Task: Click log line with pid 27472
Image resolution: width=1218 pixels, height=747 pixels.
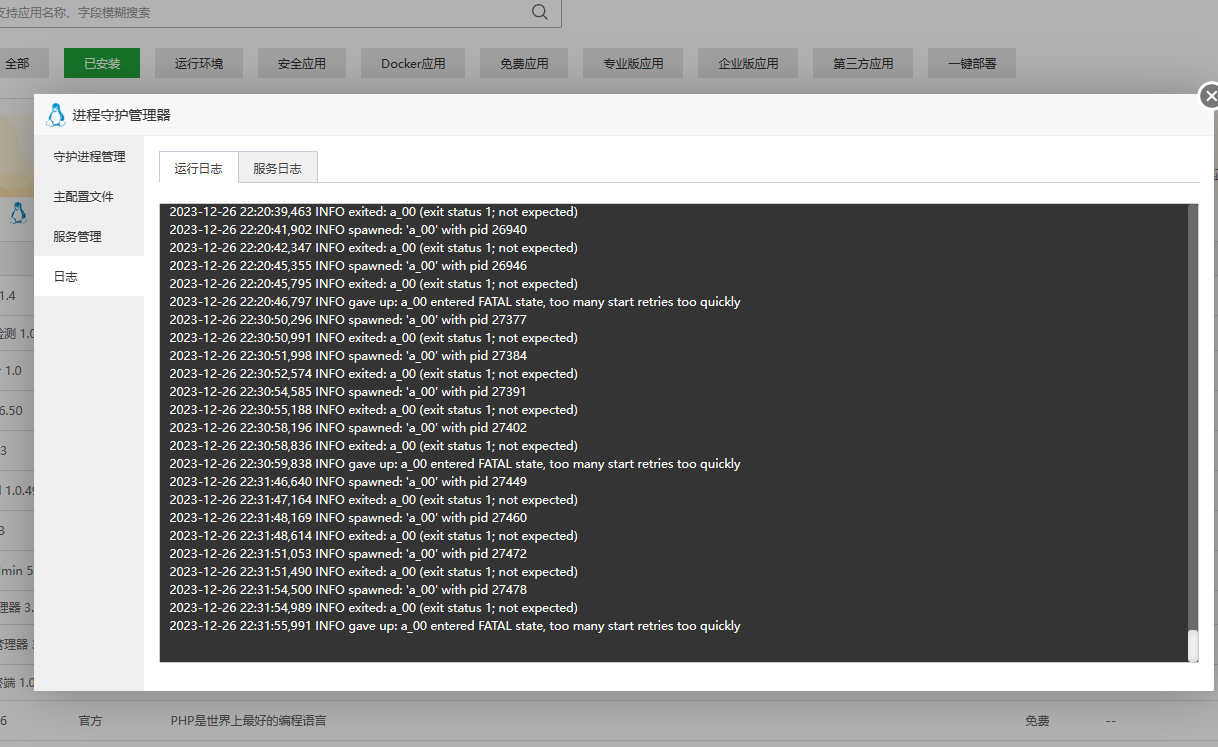Action: (x=348, y=554)
